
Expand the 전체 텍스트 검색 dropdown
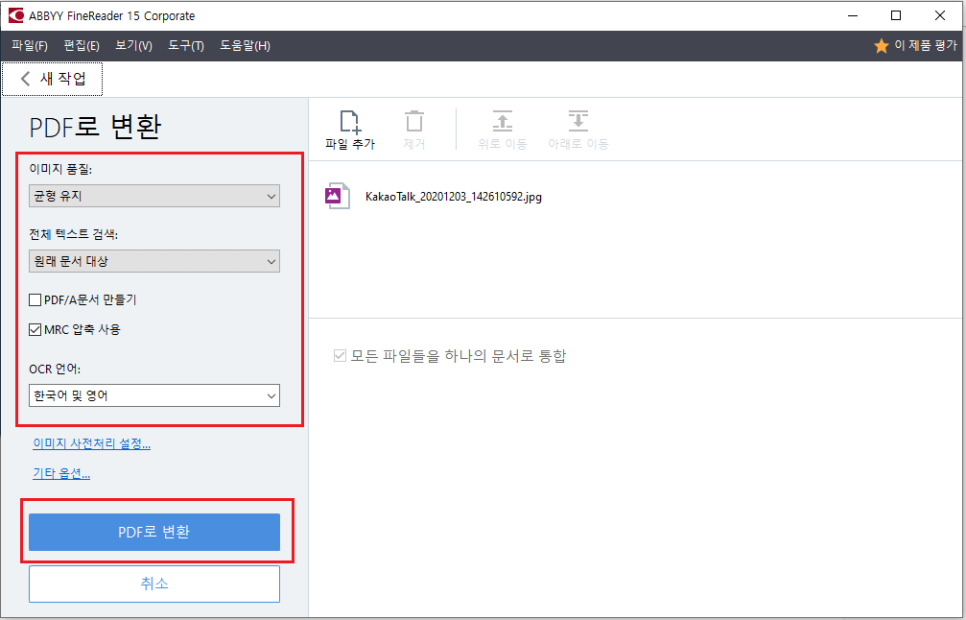point(154,261)
